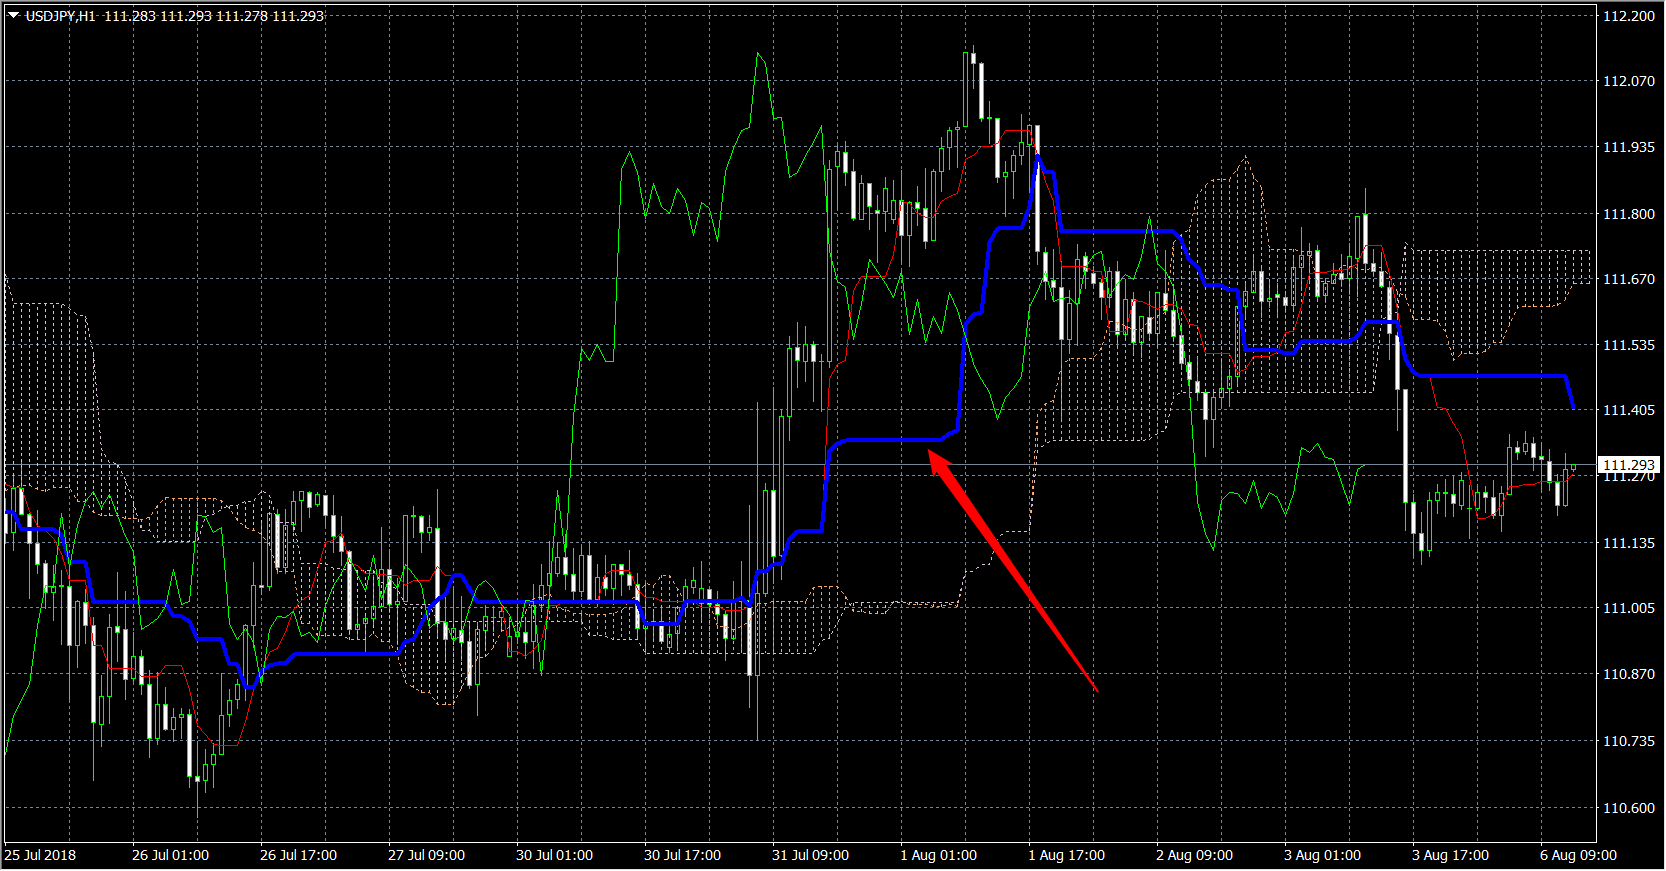Viewport: 1666px width, 871px height.
Task: Click the small triangle beside USDJPY,H1
Action: point(13,15)
